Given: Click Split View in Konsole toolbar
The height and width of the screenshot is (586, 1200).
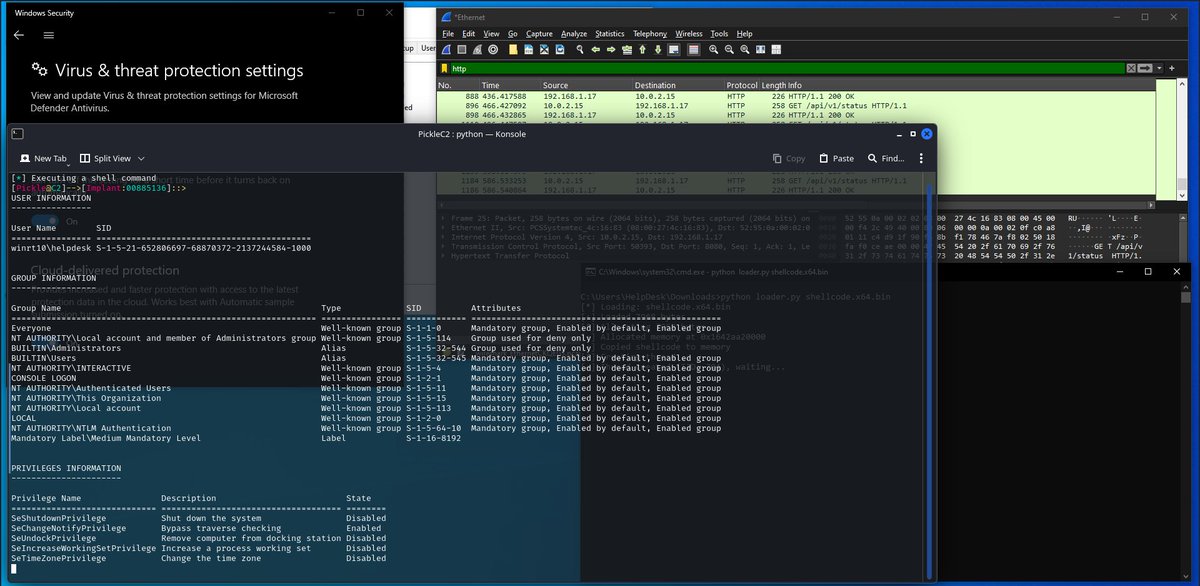Looking at the screenshot, I should (x=105, y=158).
